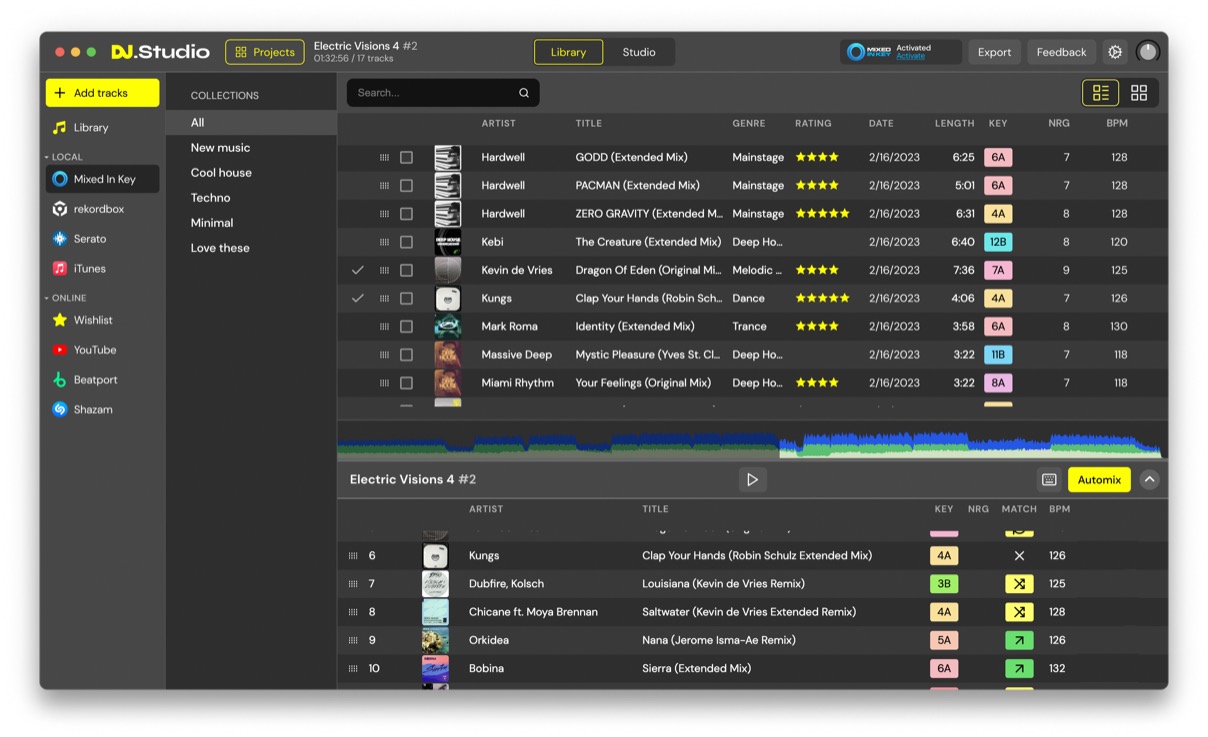This screenshot has height=737, width=1208.
Task: Uncheck the Kungs Clap Your Hands track
Action: tap(407, 298)
